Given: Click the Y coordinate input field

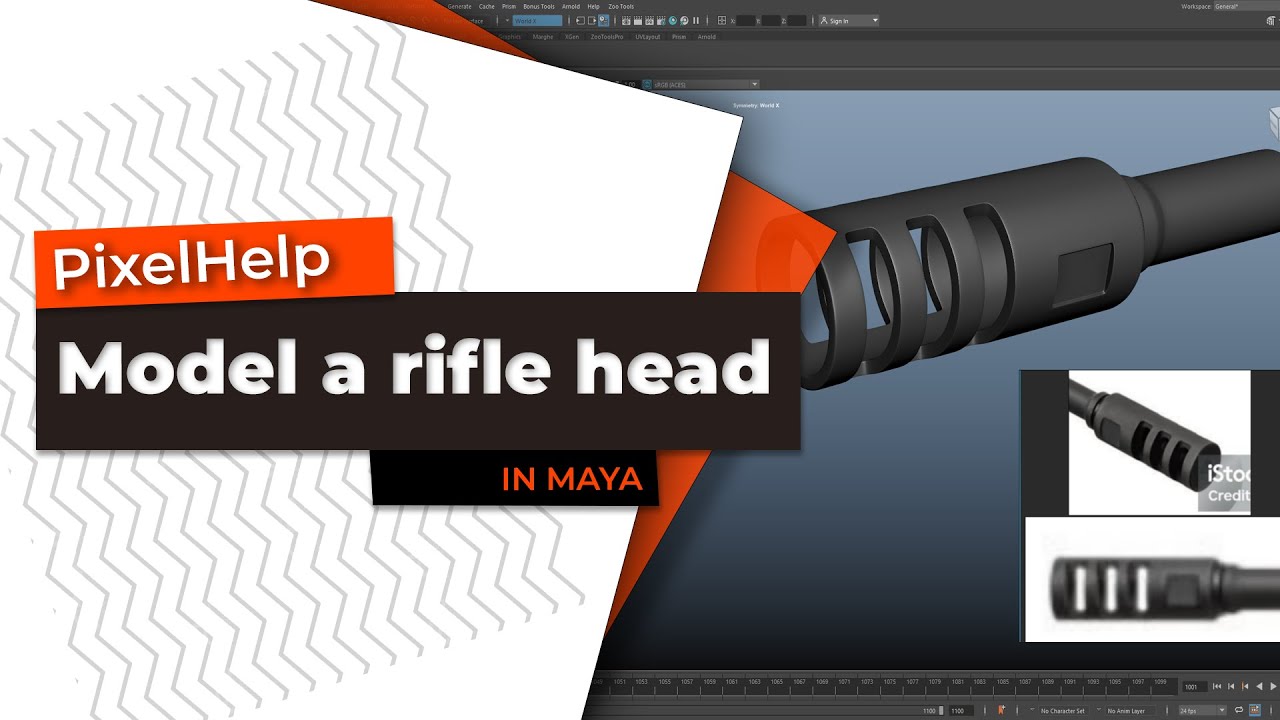Looking at the screenshot, I should (x=770, y=21).
